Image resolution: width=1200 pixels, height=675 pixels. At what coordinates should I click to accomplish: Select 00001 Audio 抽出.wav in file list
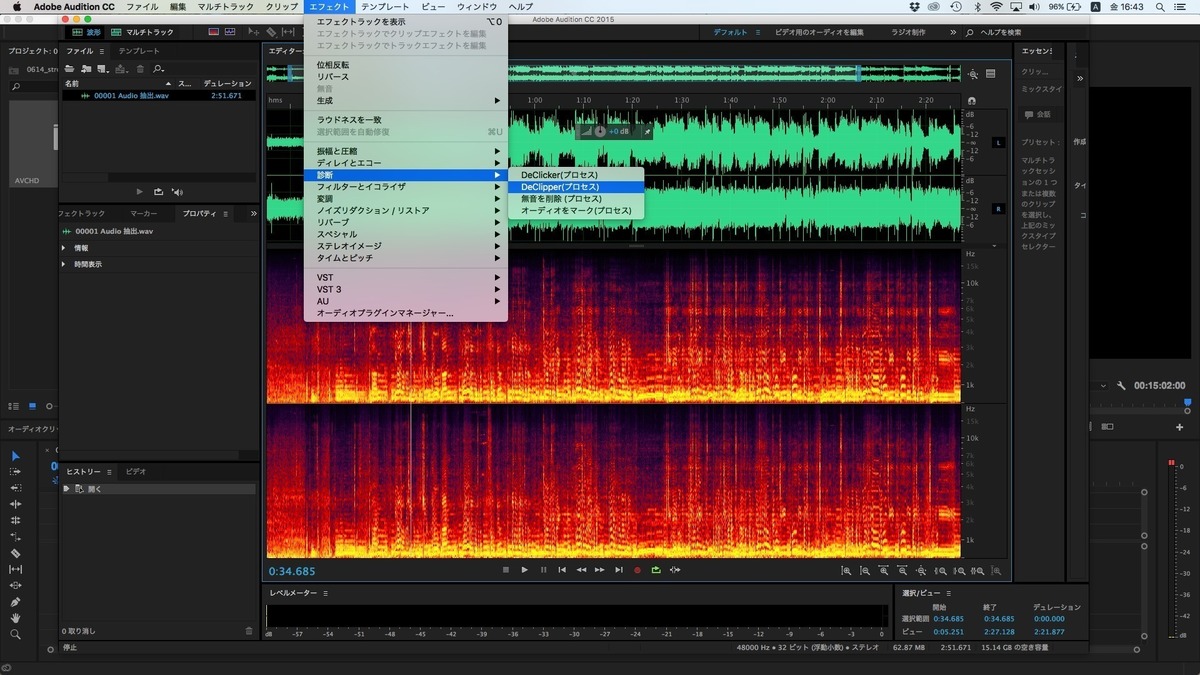click(131, 96)
